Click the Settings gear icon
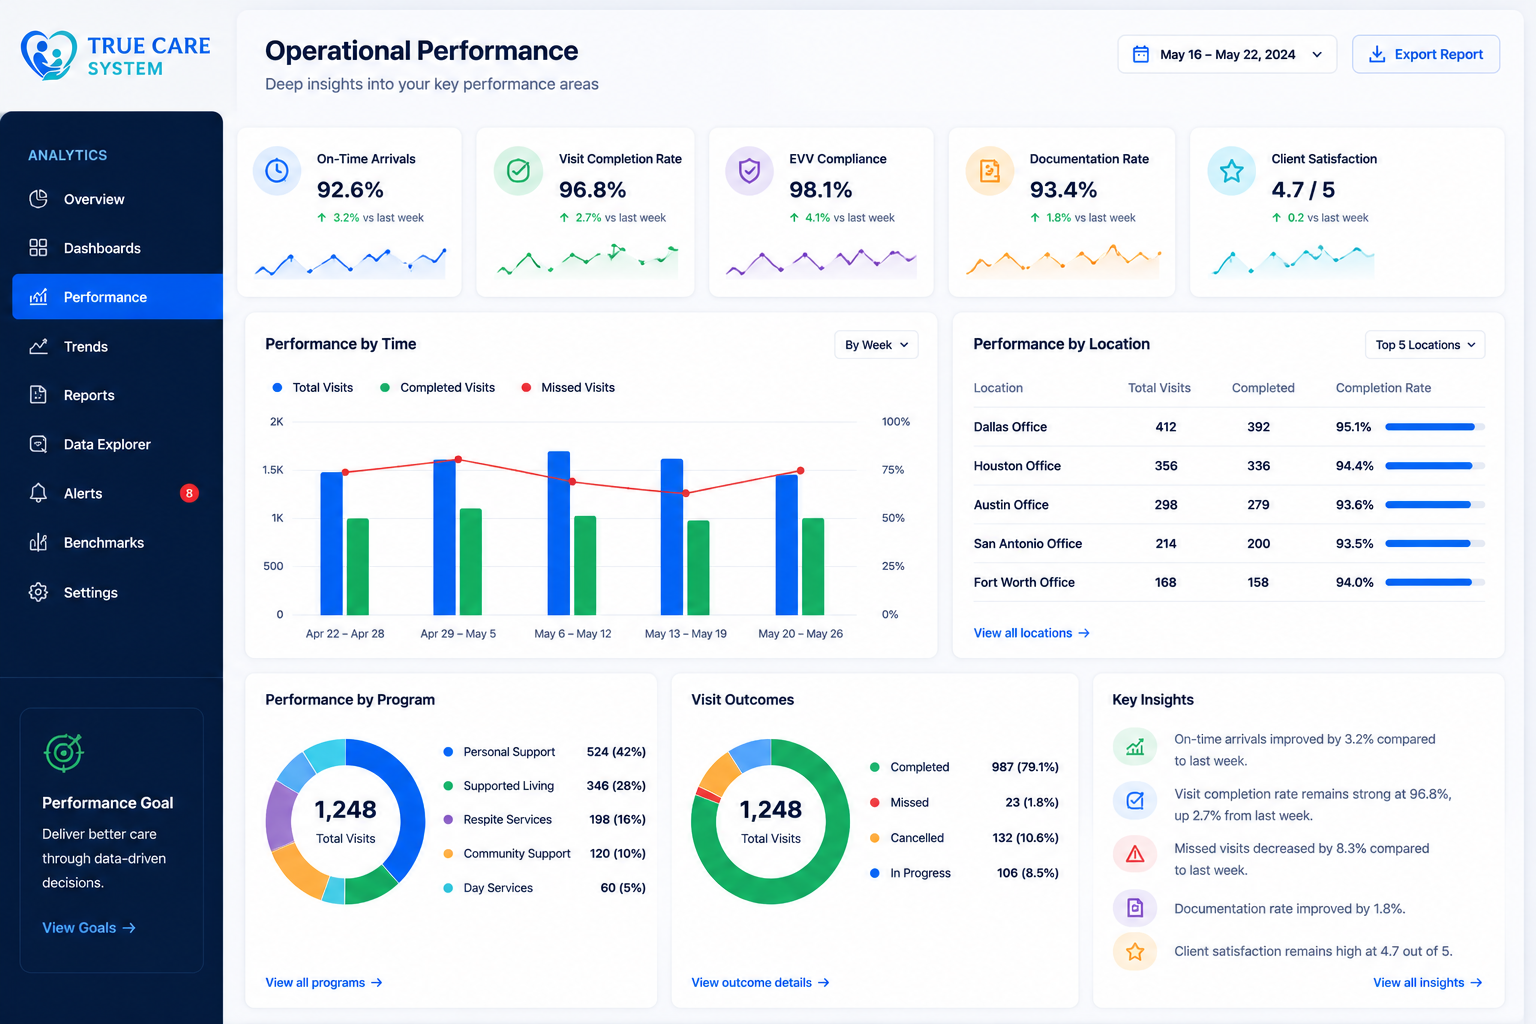This screenshot has height=1024, width=1536. (x=38, y=592)
